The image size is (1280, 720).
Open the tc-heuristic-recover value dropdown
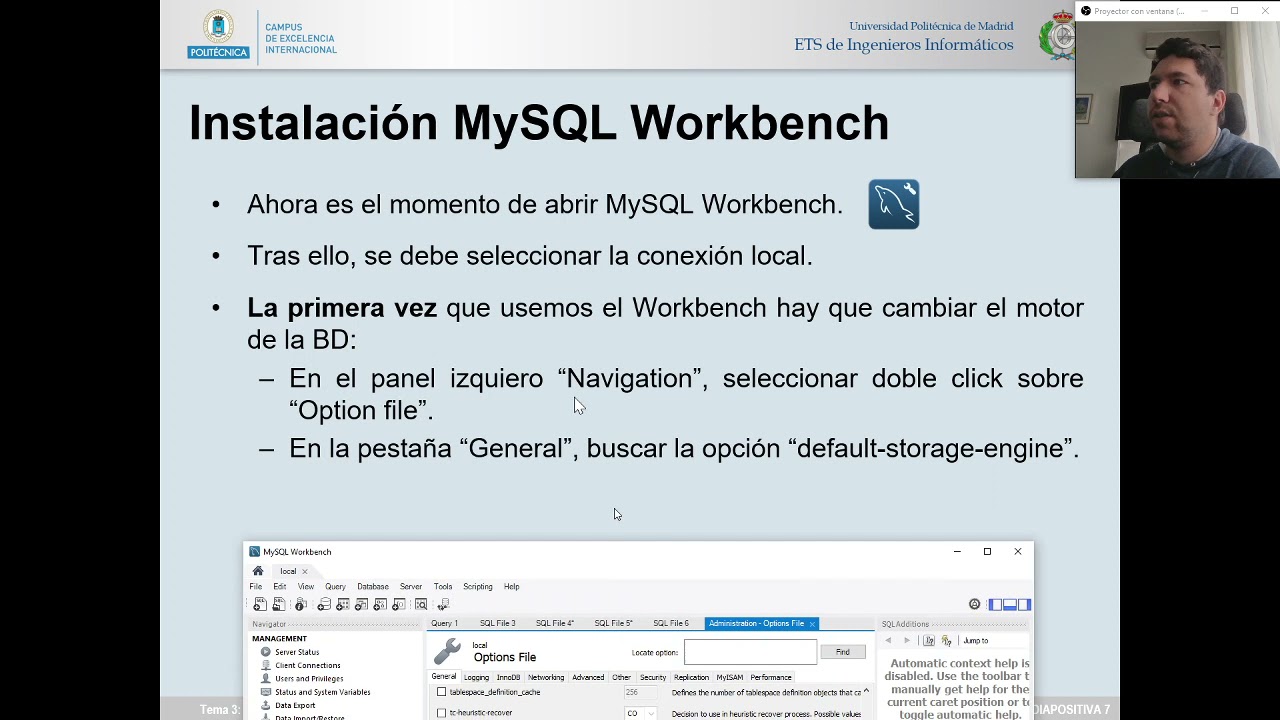(x=651, y=714)
